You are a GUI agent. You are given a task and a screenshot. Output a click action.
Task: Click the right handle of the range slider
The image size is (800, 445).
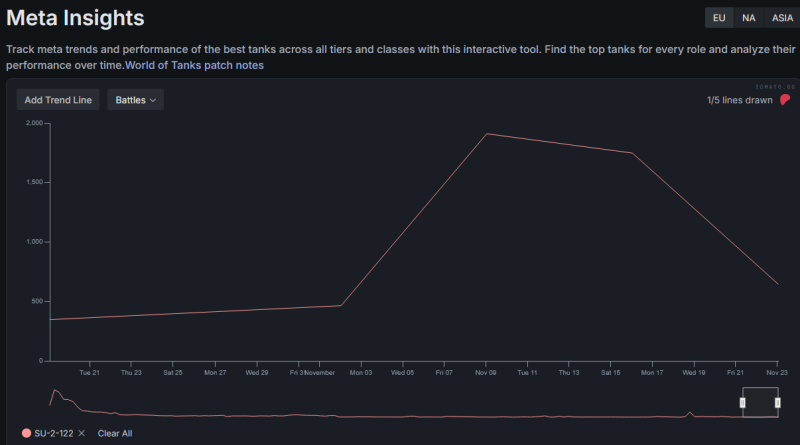[x=777, y=402]
